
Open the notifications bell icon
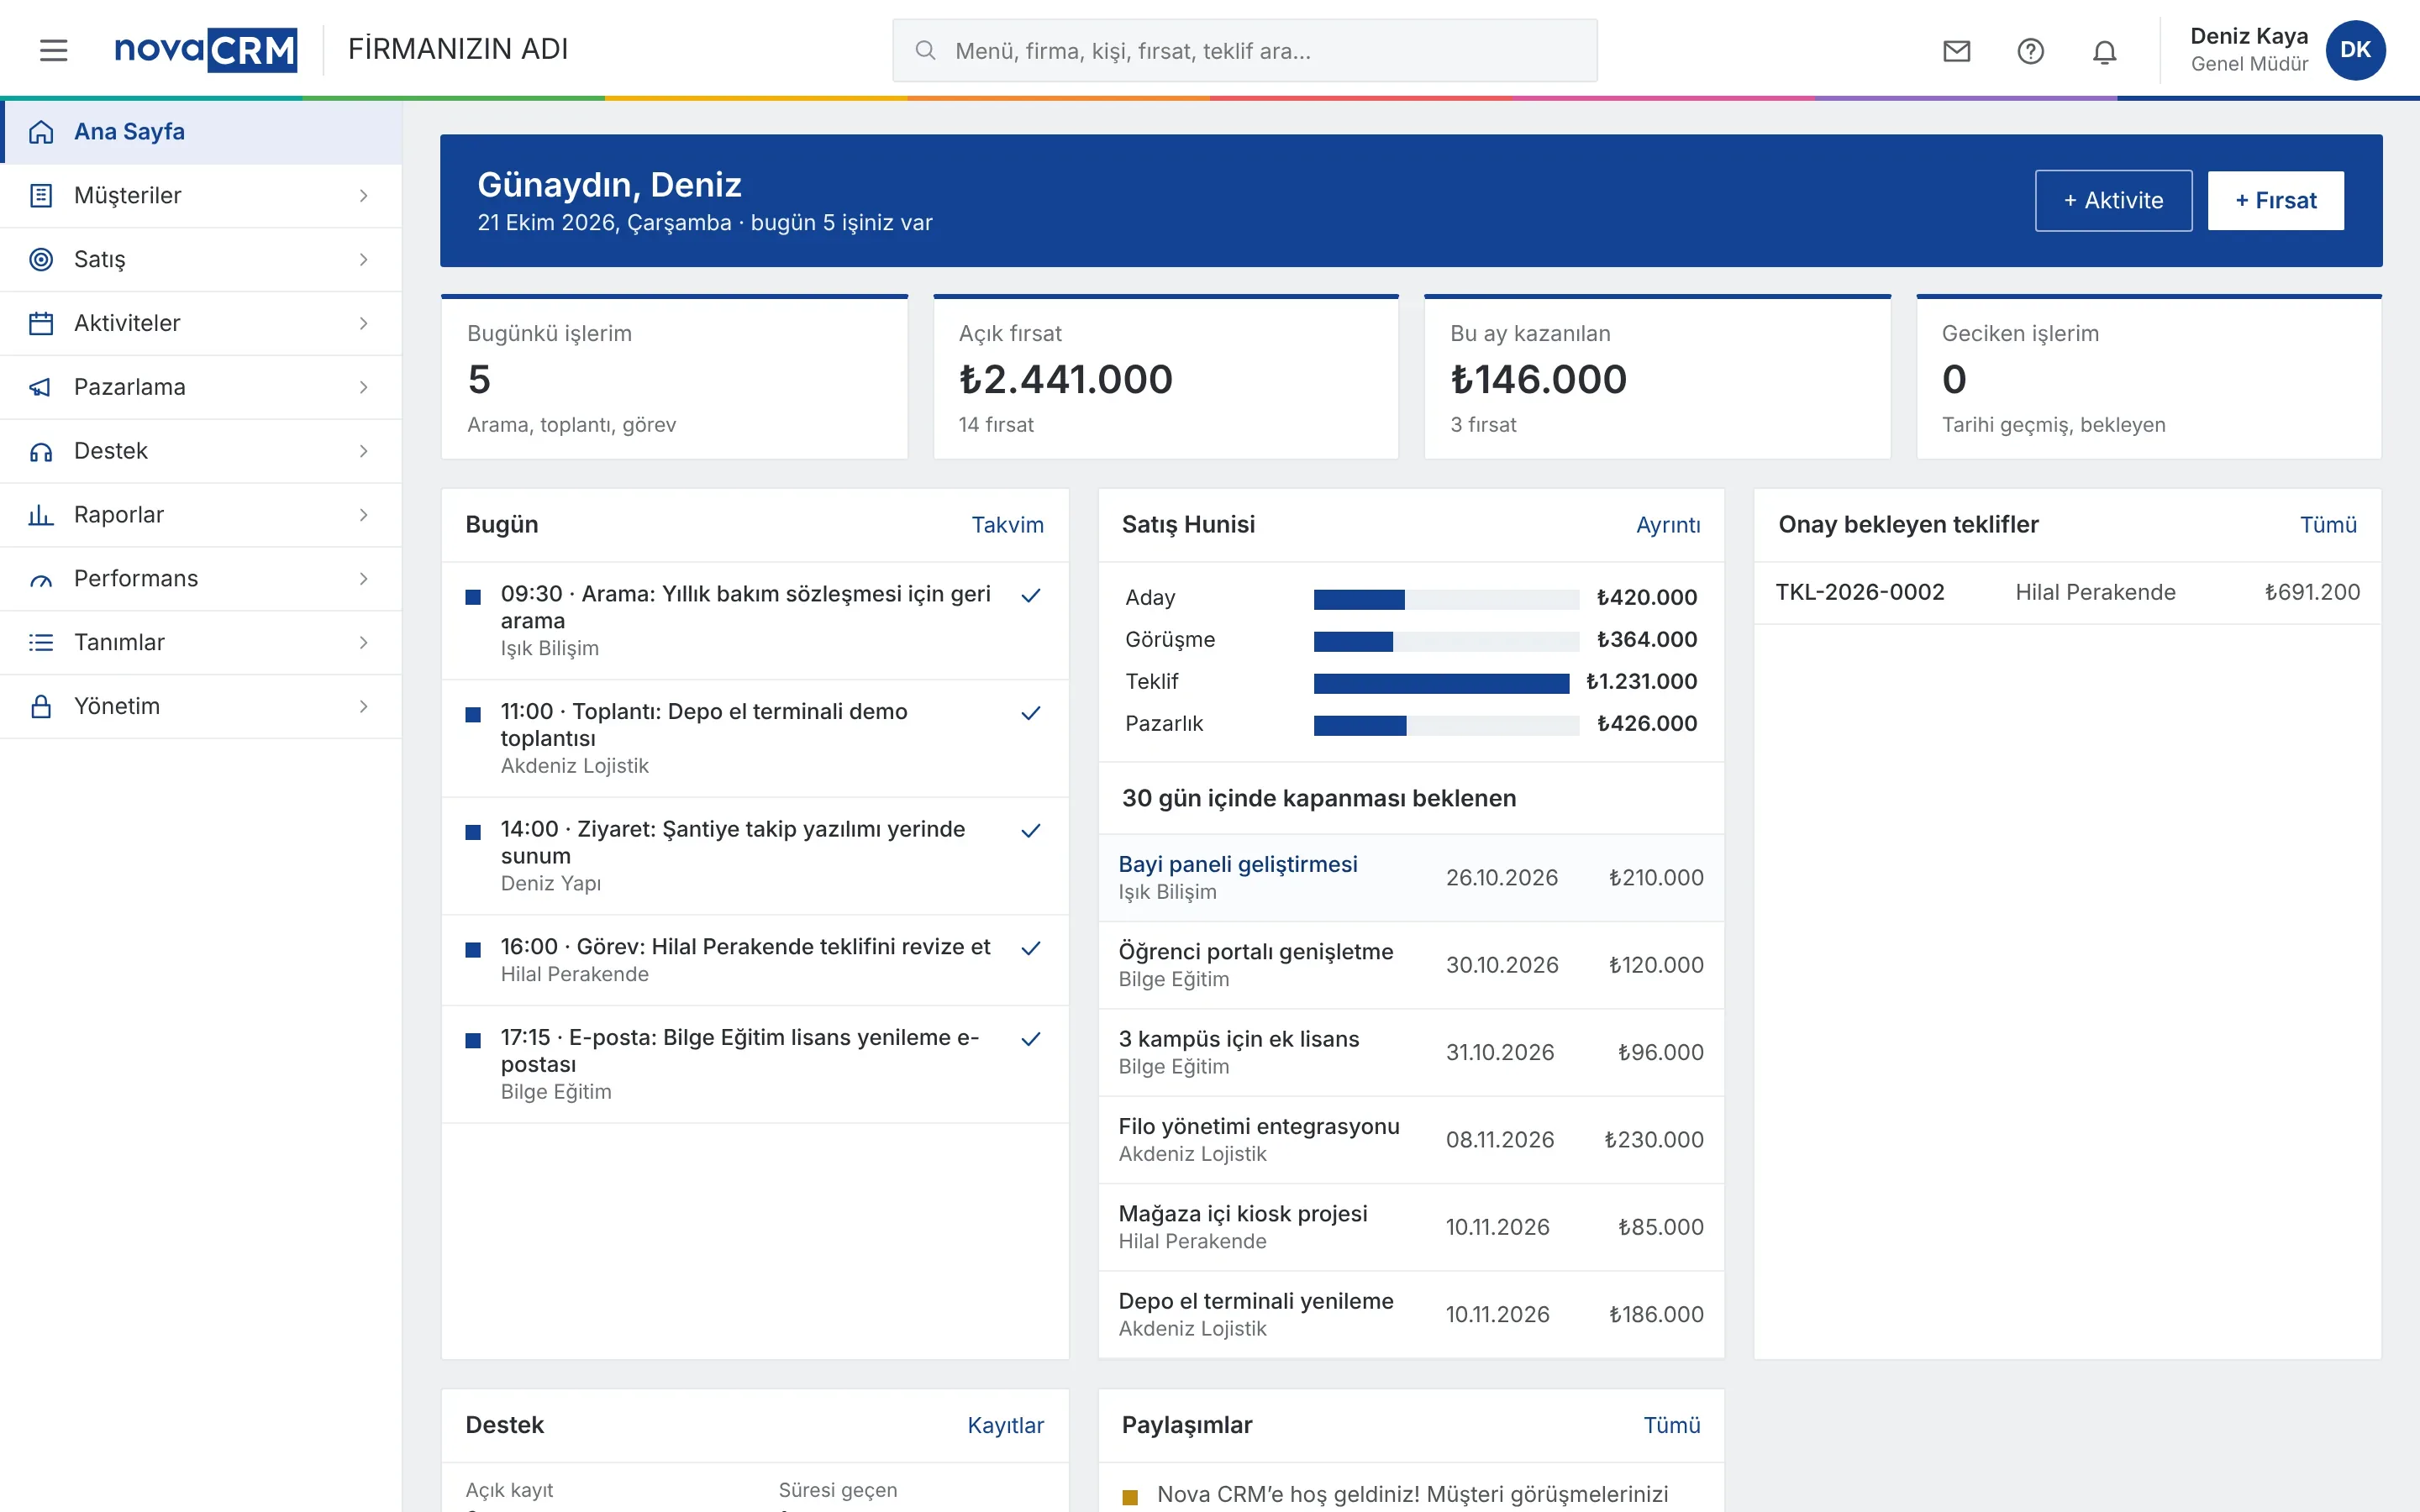point(2104,51)
